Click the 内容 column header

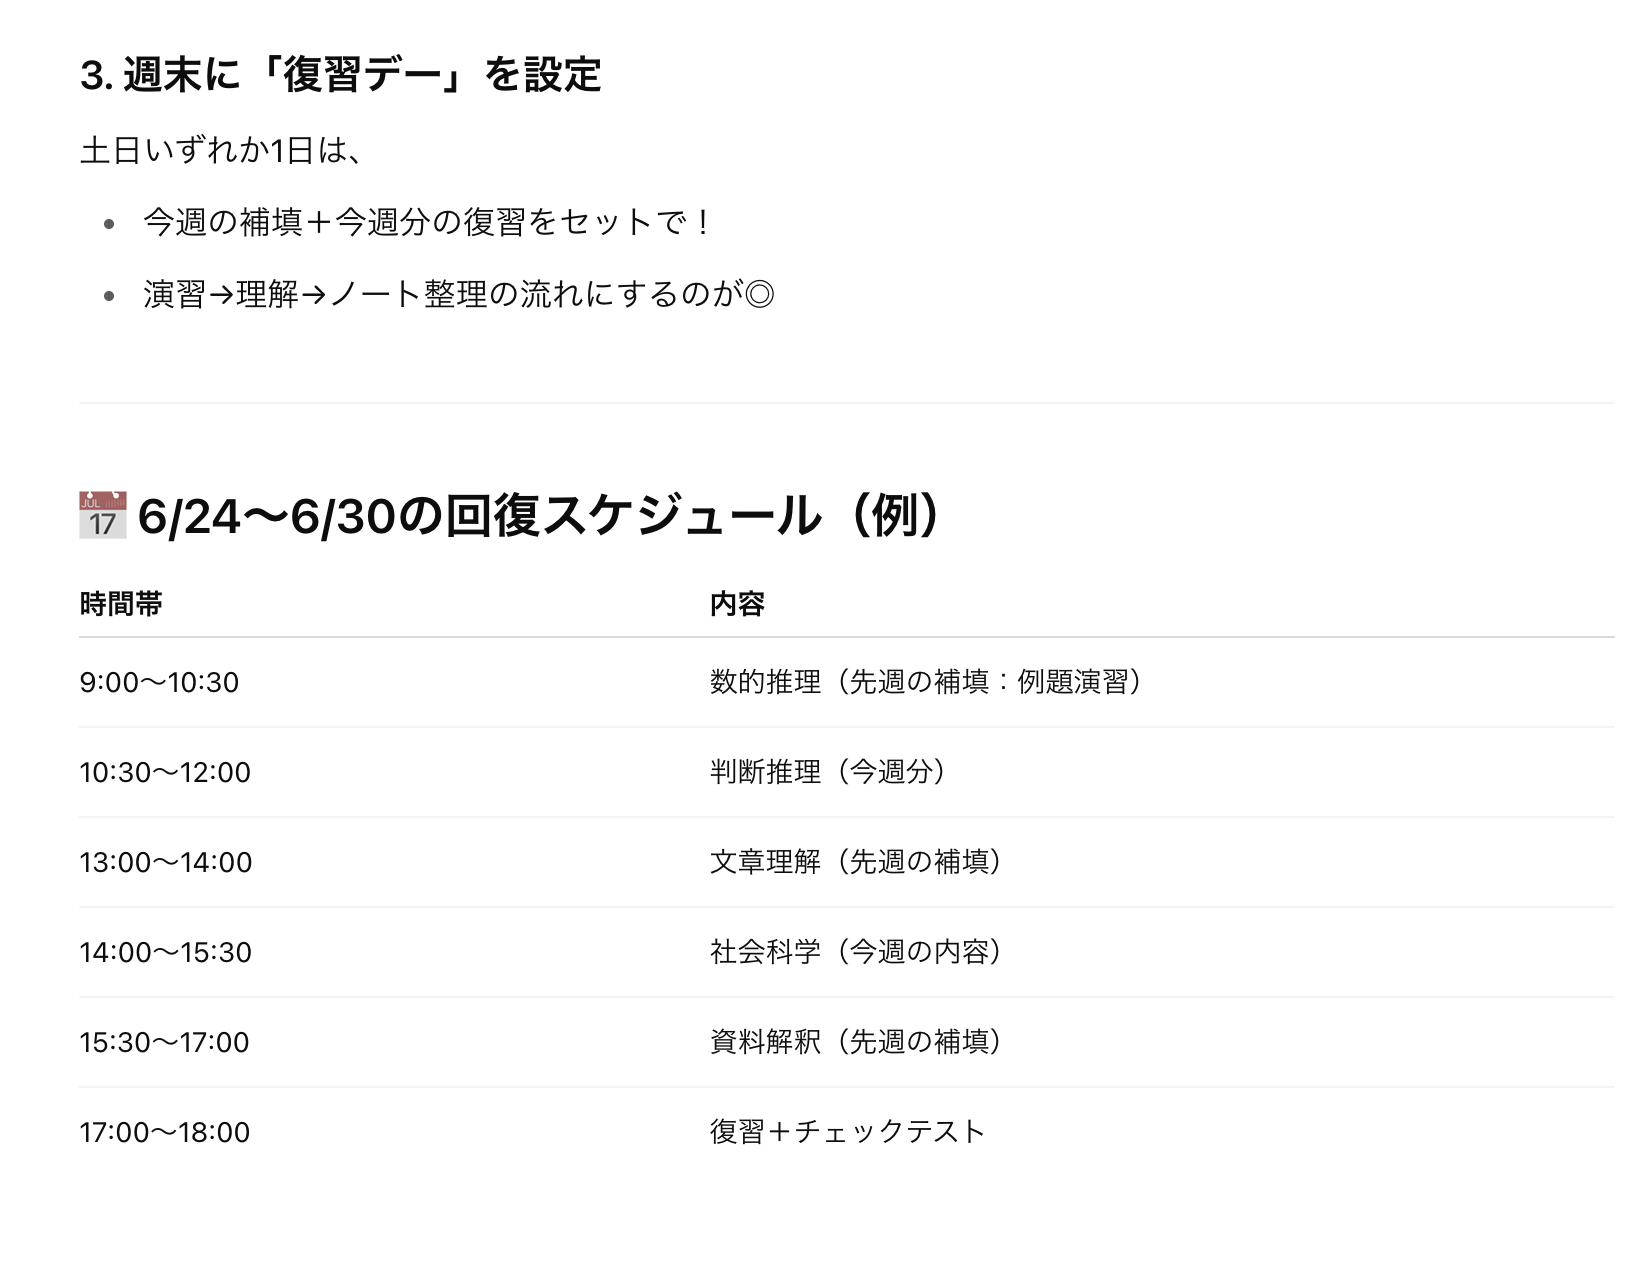pos(737,604)
